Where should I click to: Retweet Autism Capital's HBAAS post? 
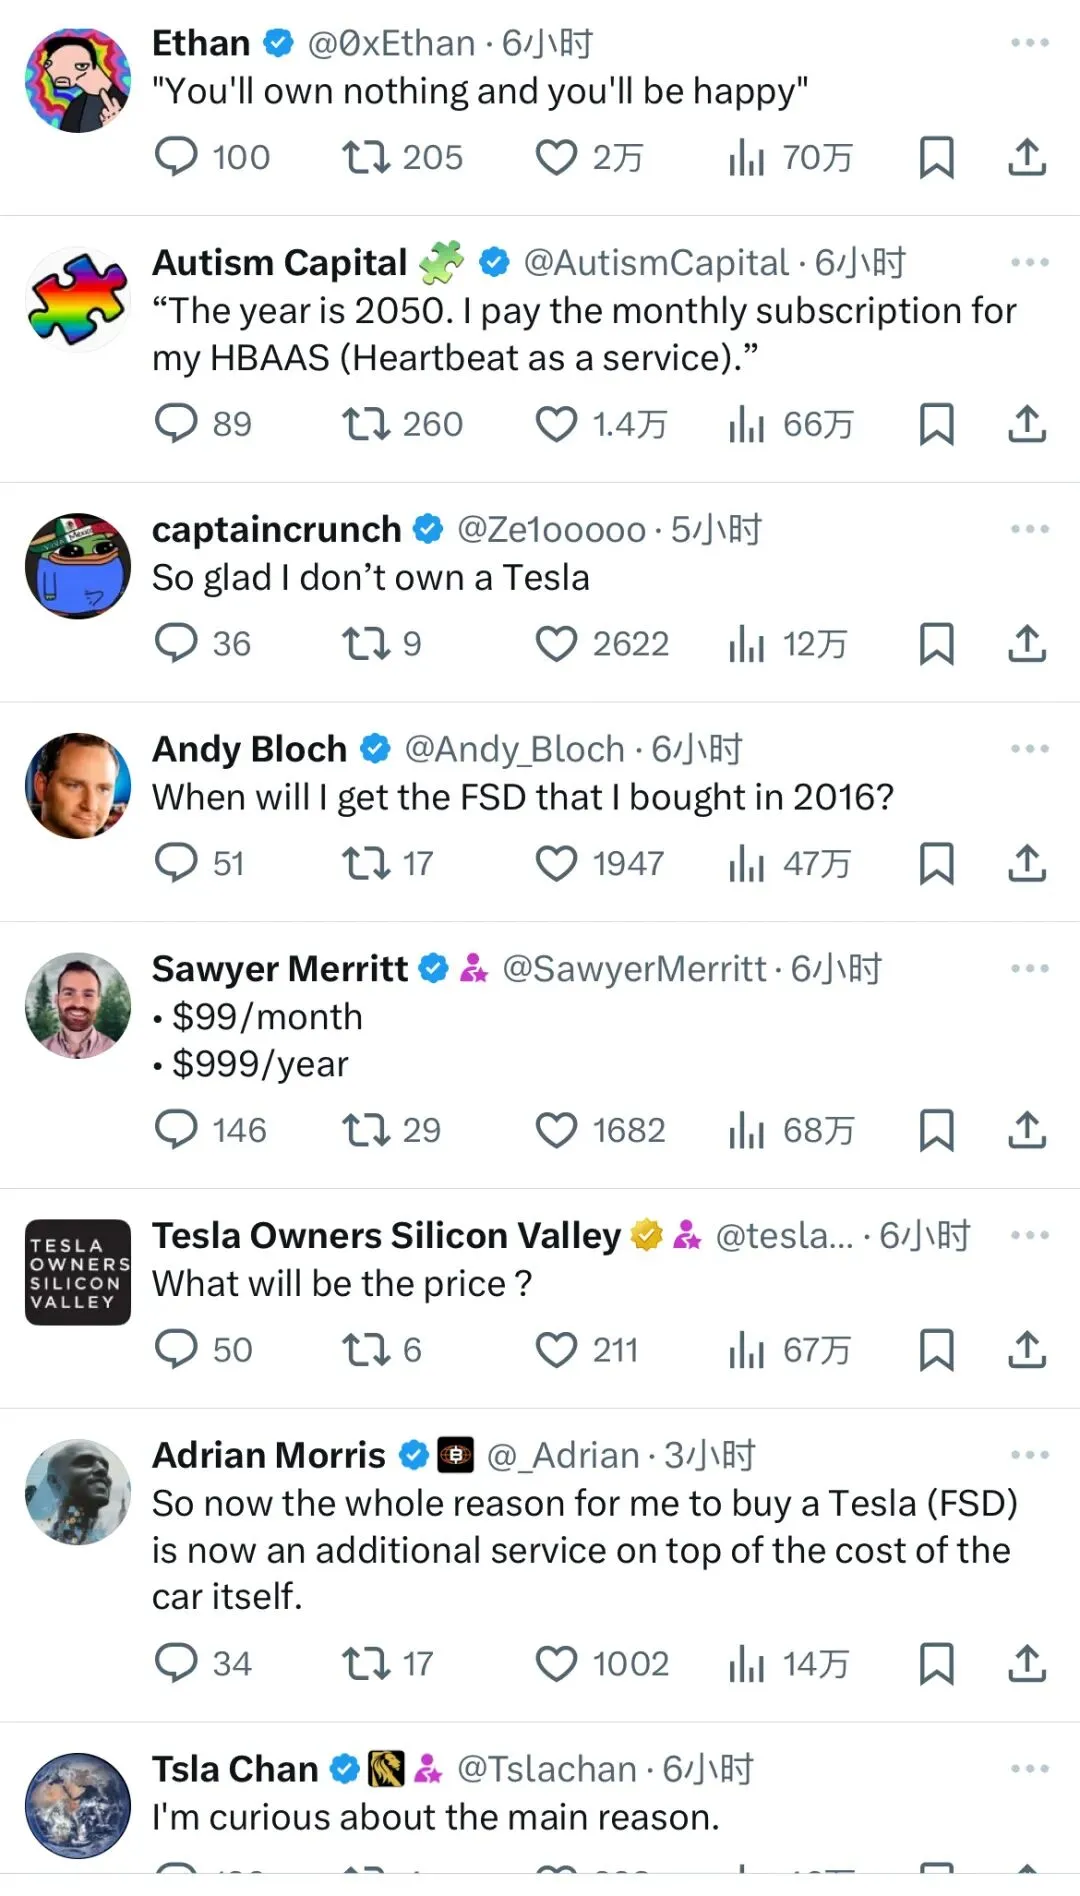[365, 424]
